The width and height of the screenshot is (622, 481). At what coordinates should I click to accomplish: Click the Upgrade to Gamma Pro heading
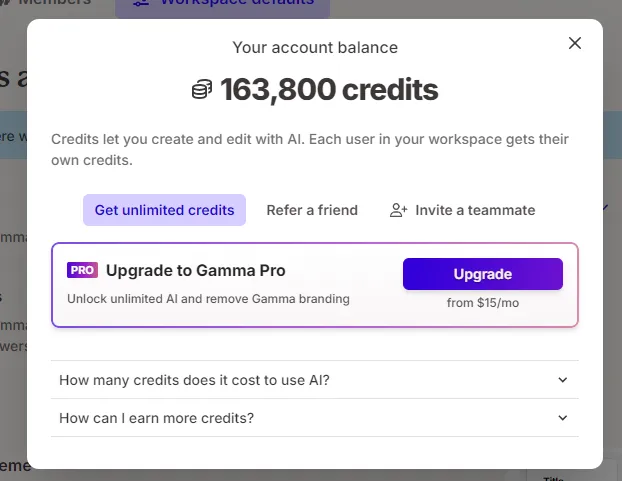click(x=196, y=270)
